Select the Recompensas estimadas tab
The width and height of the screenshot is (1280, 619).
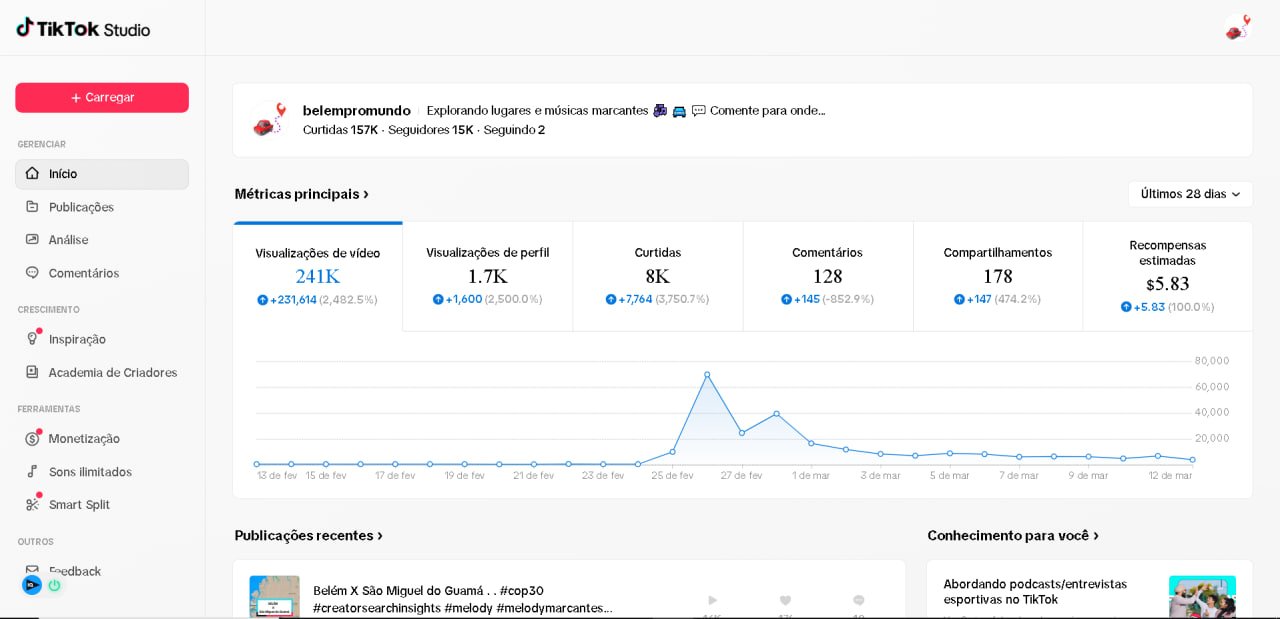tap(1168, 277)
